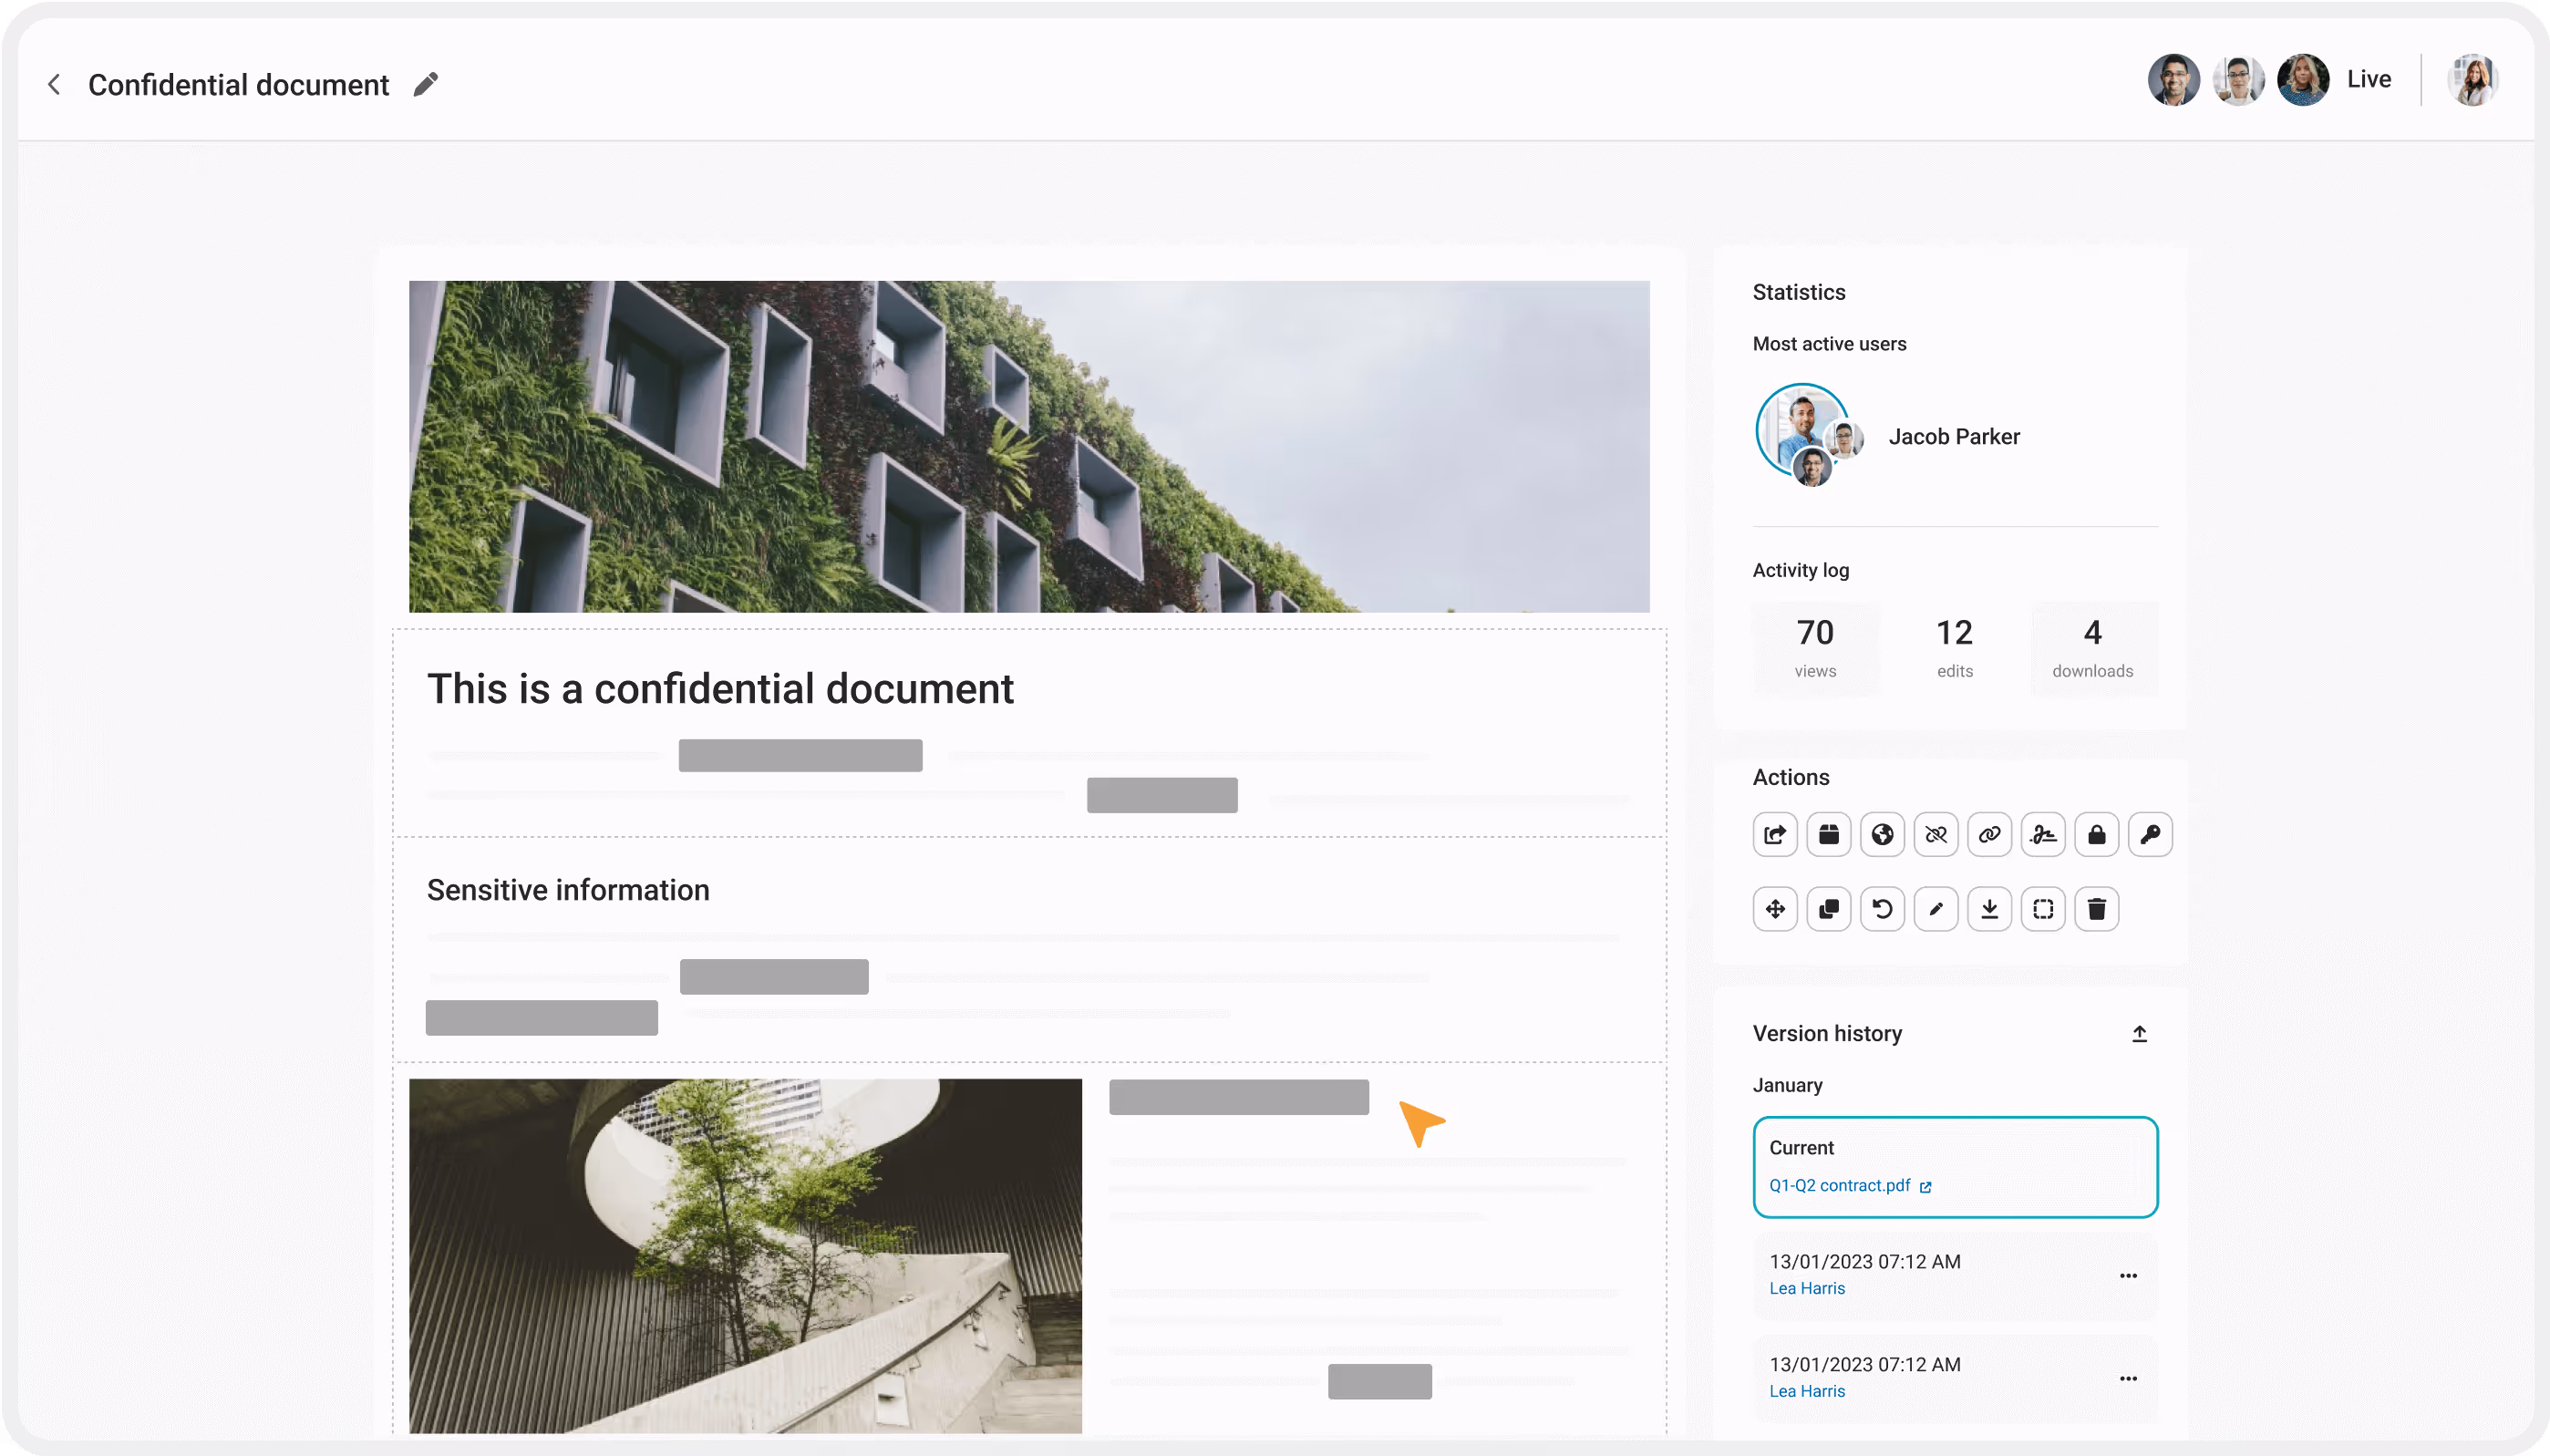Click the crossed-out unlink icon
Viewport: 2550px width, 1456px height.
point(1936,835)
